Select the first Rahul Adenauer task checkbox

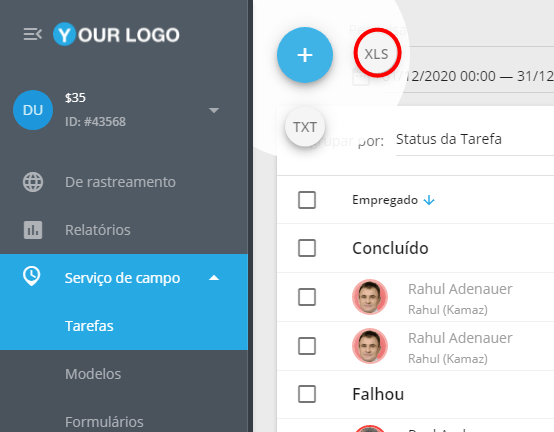point(307,297)
